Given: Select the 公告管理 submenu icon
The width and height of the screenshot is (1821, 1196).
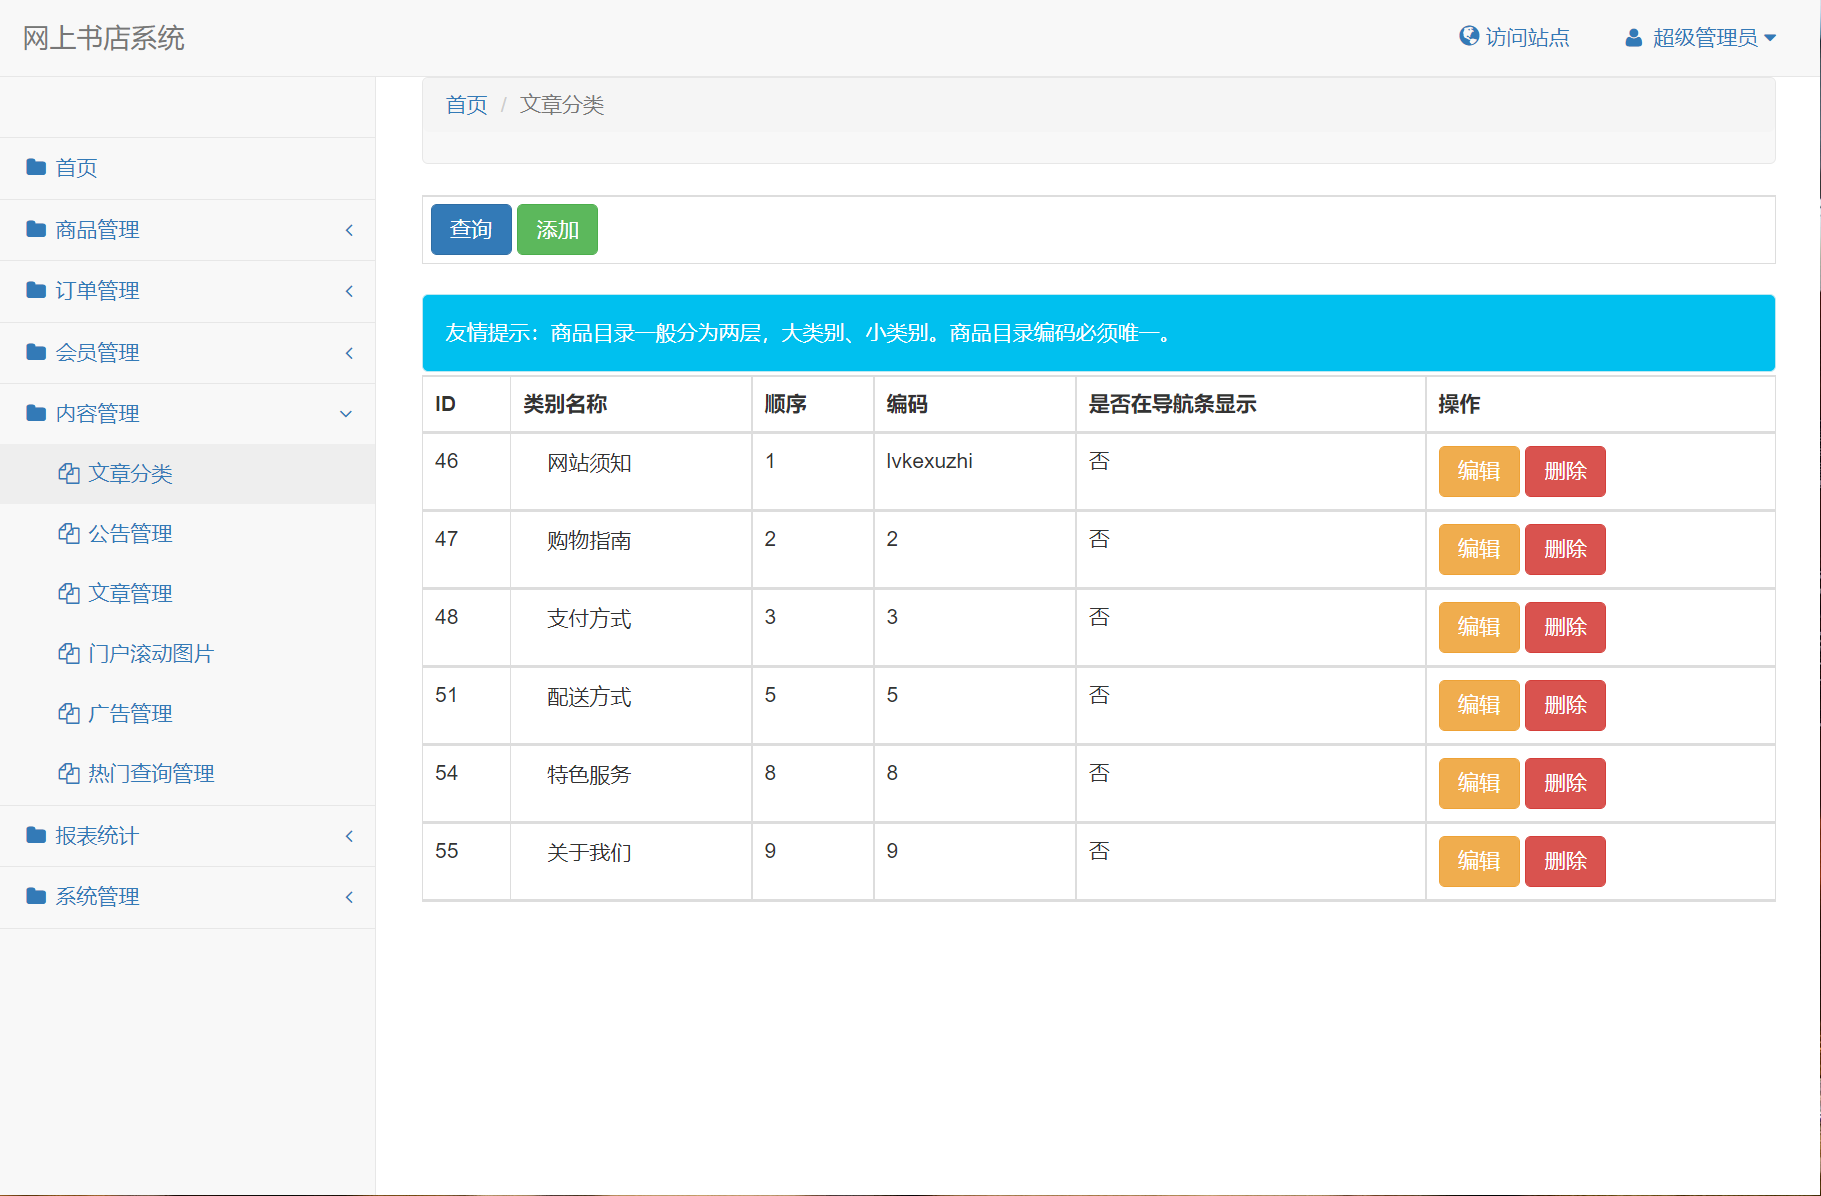Looking at the screenshot, I should (x=68, y=533).
